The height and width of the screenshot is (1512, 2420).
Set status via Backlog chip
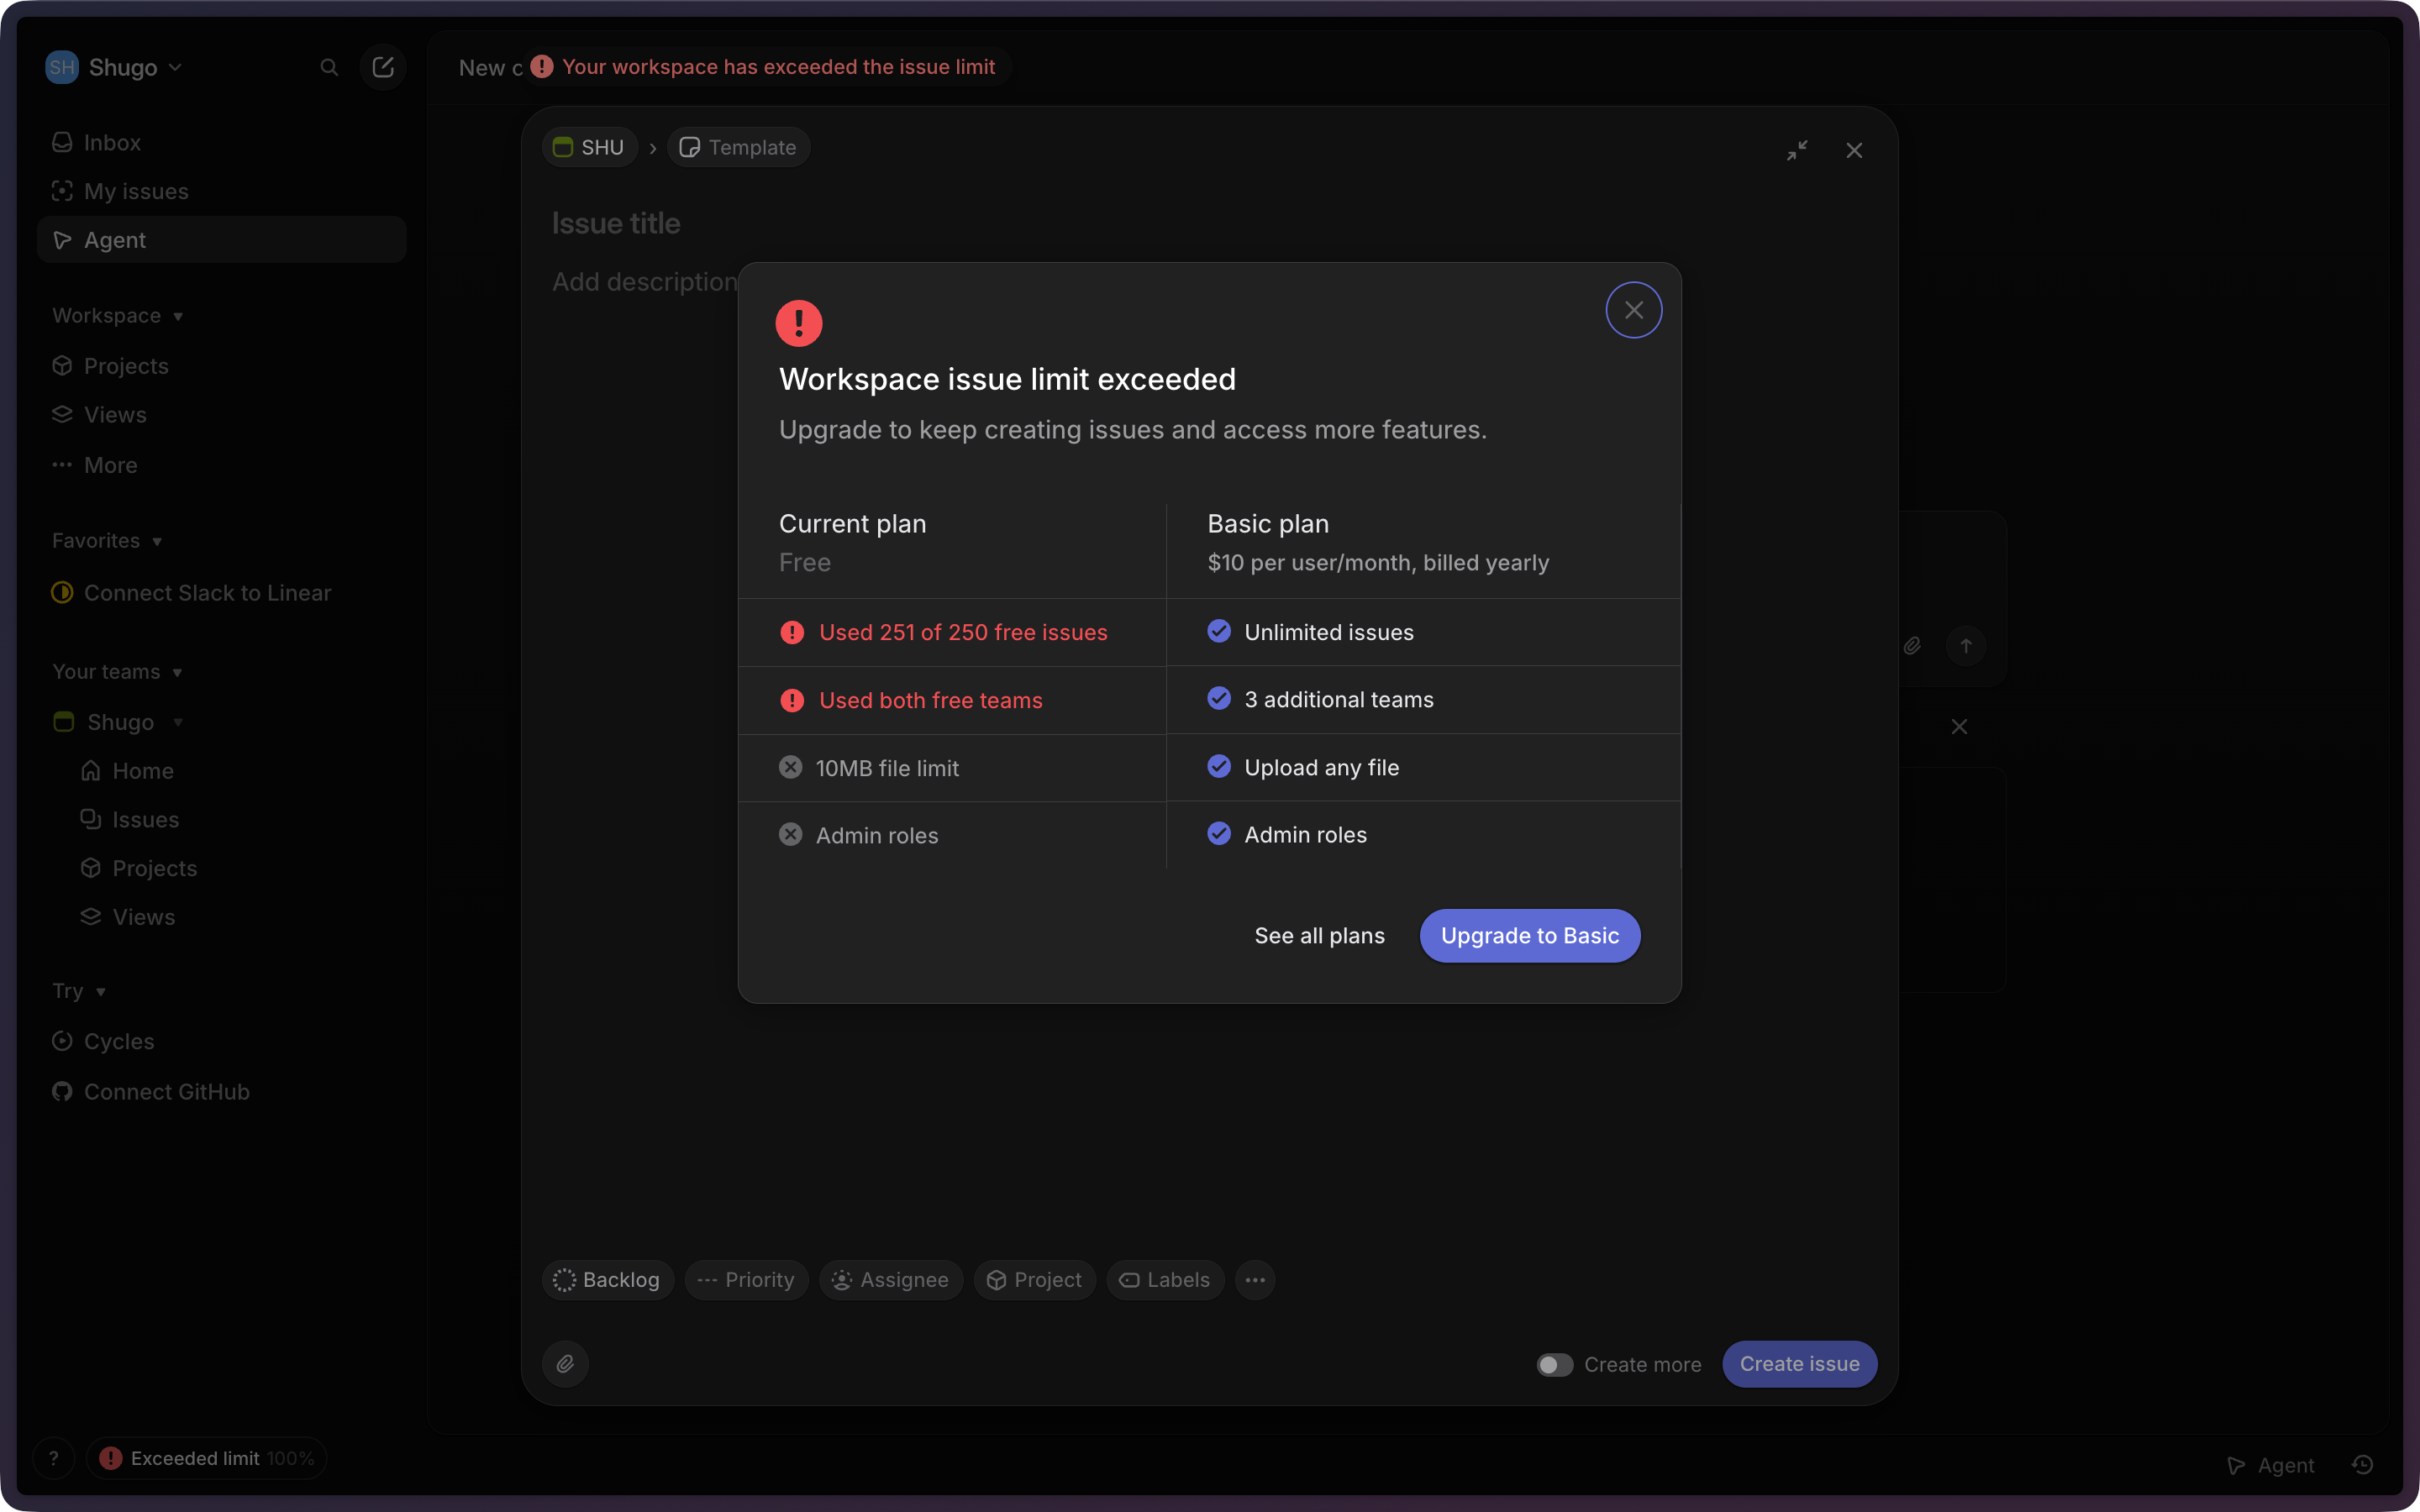click(x=608, y=1280)
